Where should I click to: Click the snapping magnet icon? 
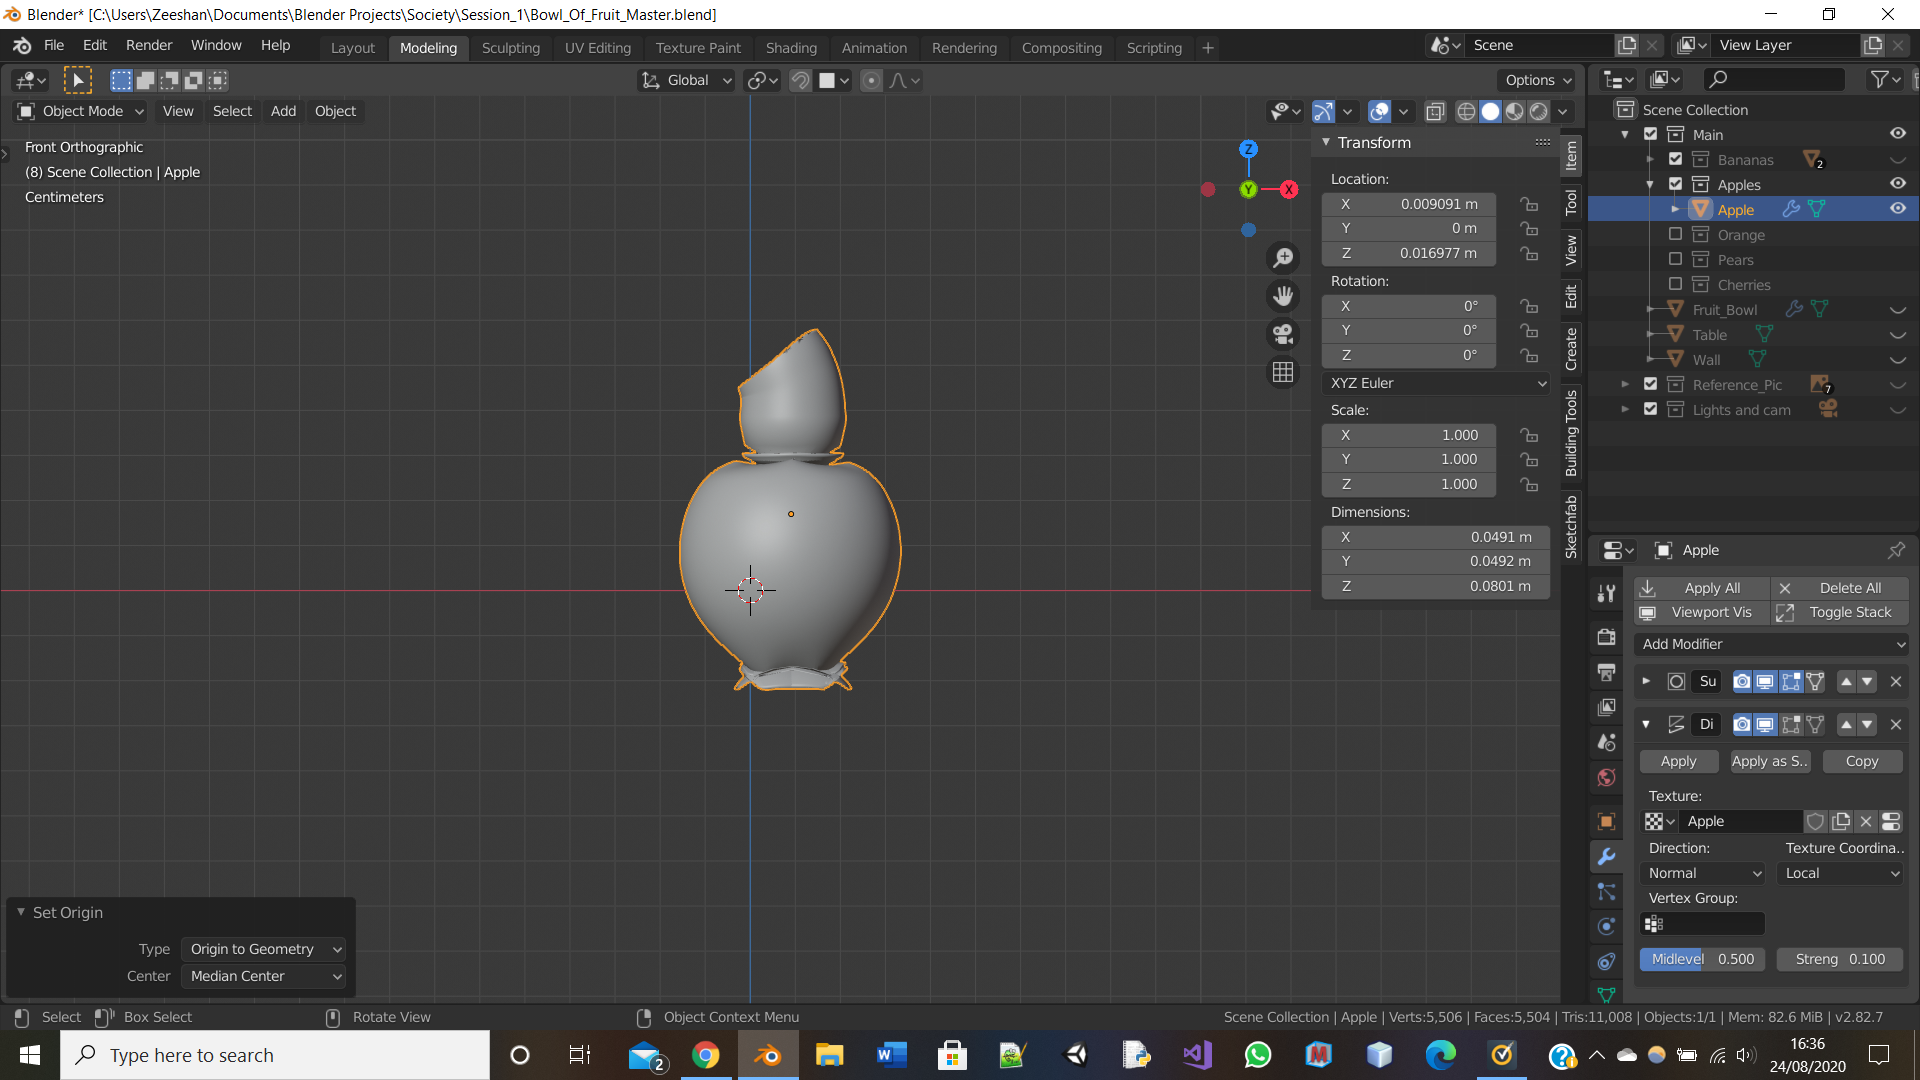click(x=800, y=80)
